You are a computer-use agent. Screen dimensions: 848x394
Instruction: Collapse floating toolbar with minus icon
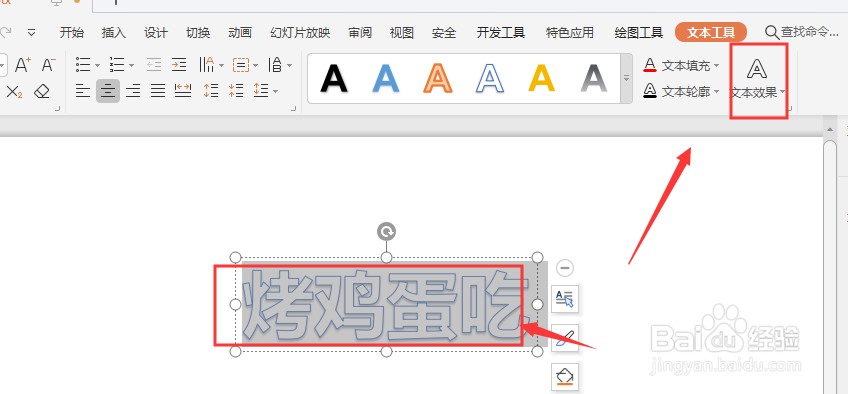(565, 268)
